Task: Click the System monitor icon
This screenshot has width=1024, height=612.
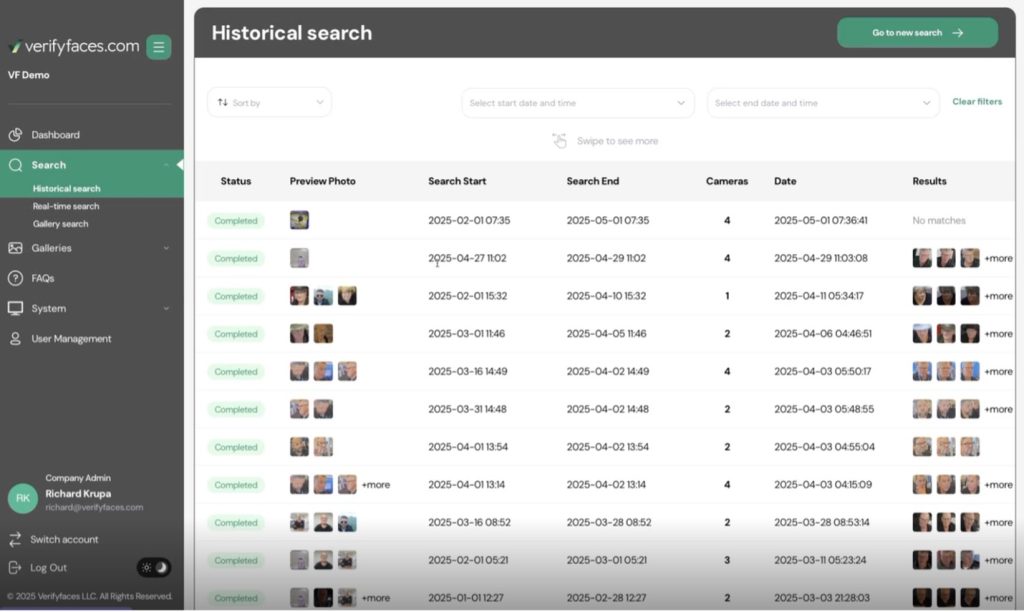Action: tap(15, 308)
